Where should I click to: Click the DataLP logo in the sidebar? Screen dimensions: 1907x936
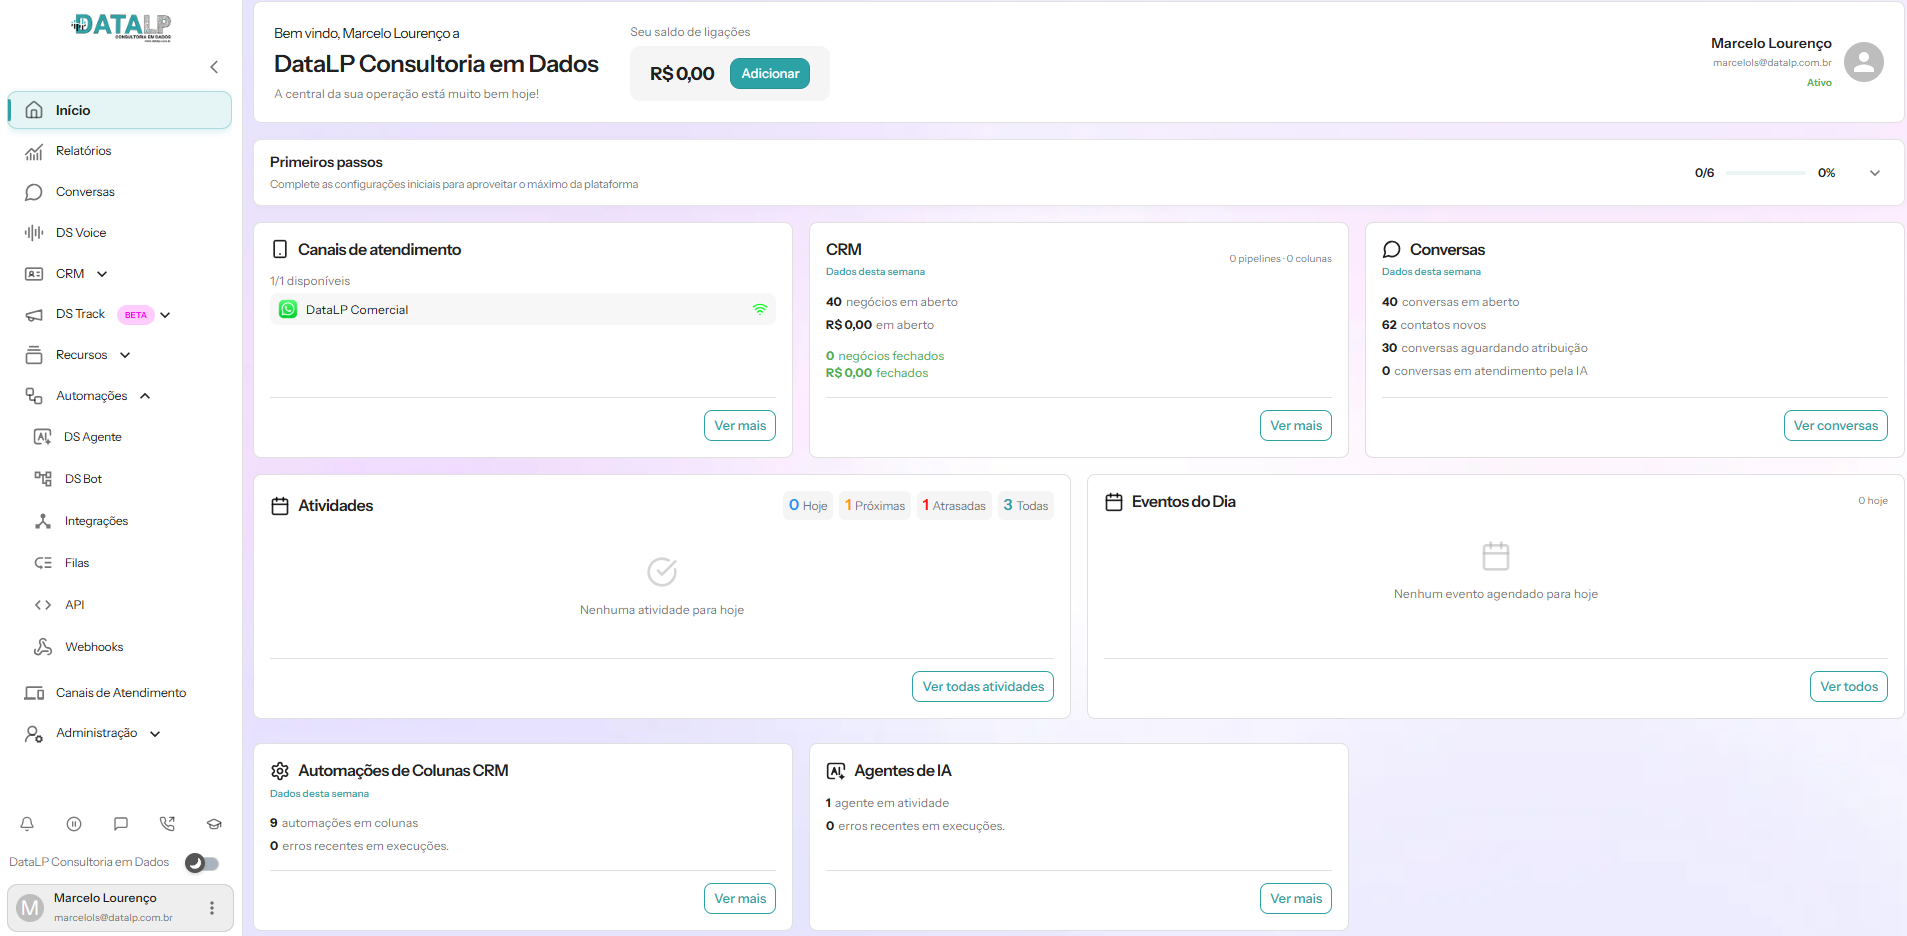point(121,26)
